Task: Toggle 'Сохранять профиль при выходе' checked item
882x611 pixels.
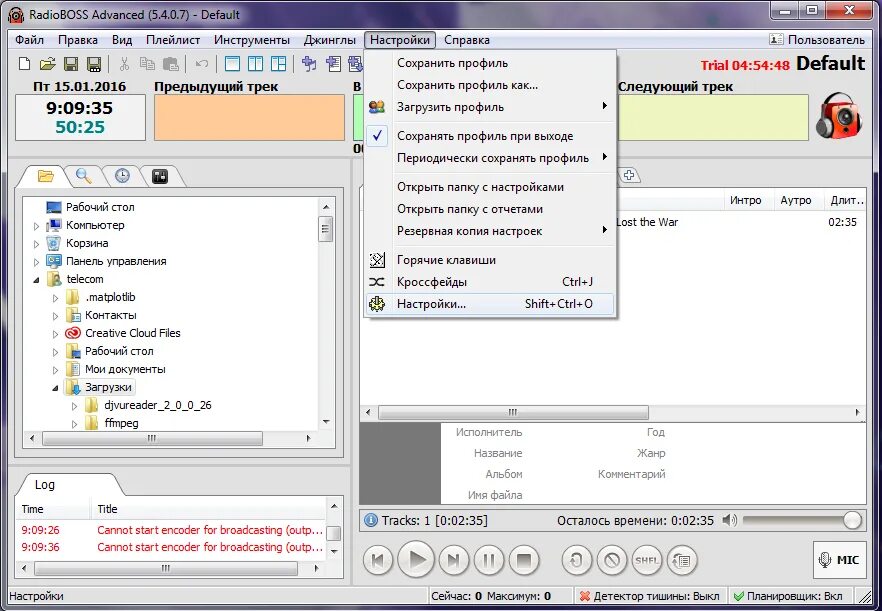Action: [489, 136]
